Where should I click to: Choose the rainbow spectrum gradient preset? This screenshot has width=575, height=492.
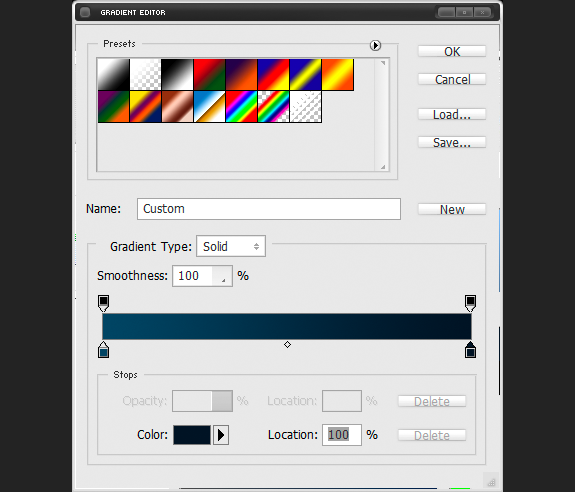click(241, 107)
